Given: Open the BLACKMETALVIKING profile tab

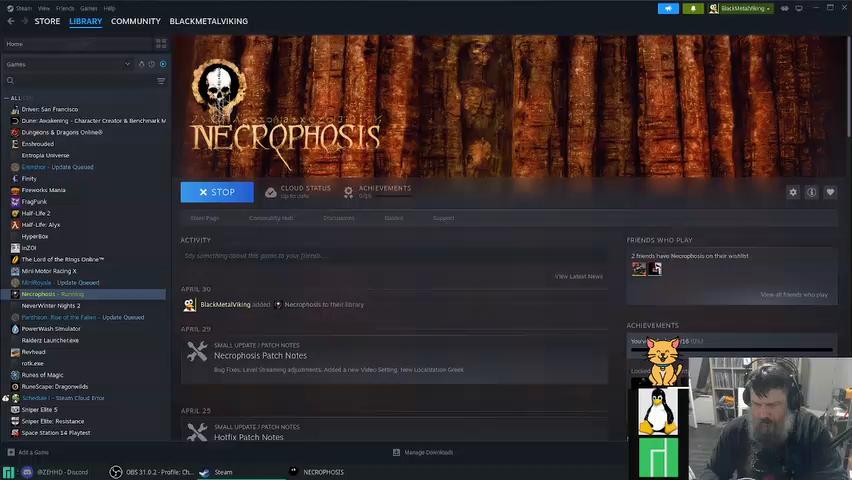Looking at the screenshot, I should coord(209,21).
